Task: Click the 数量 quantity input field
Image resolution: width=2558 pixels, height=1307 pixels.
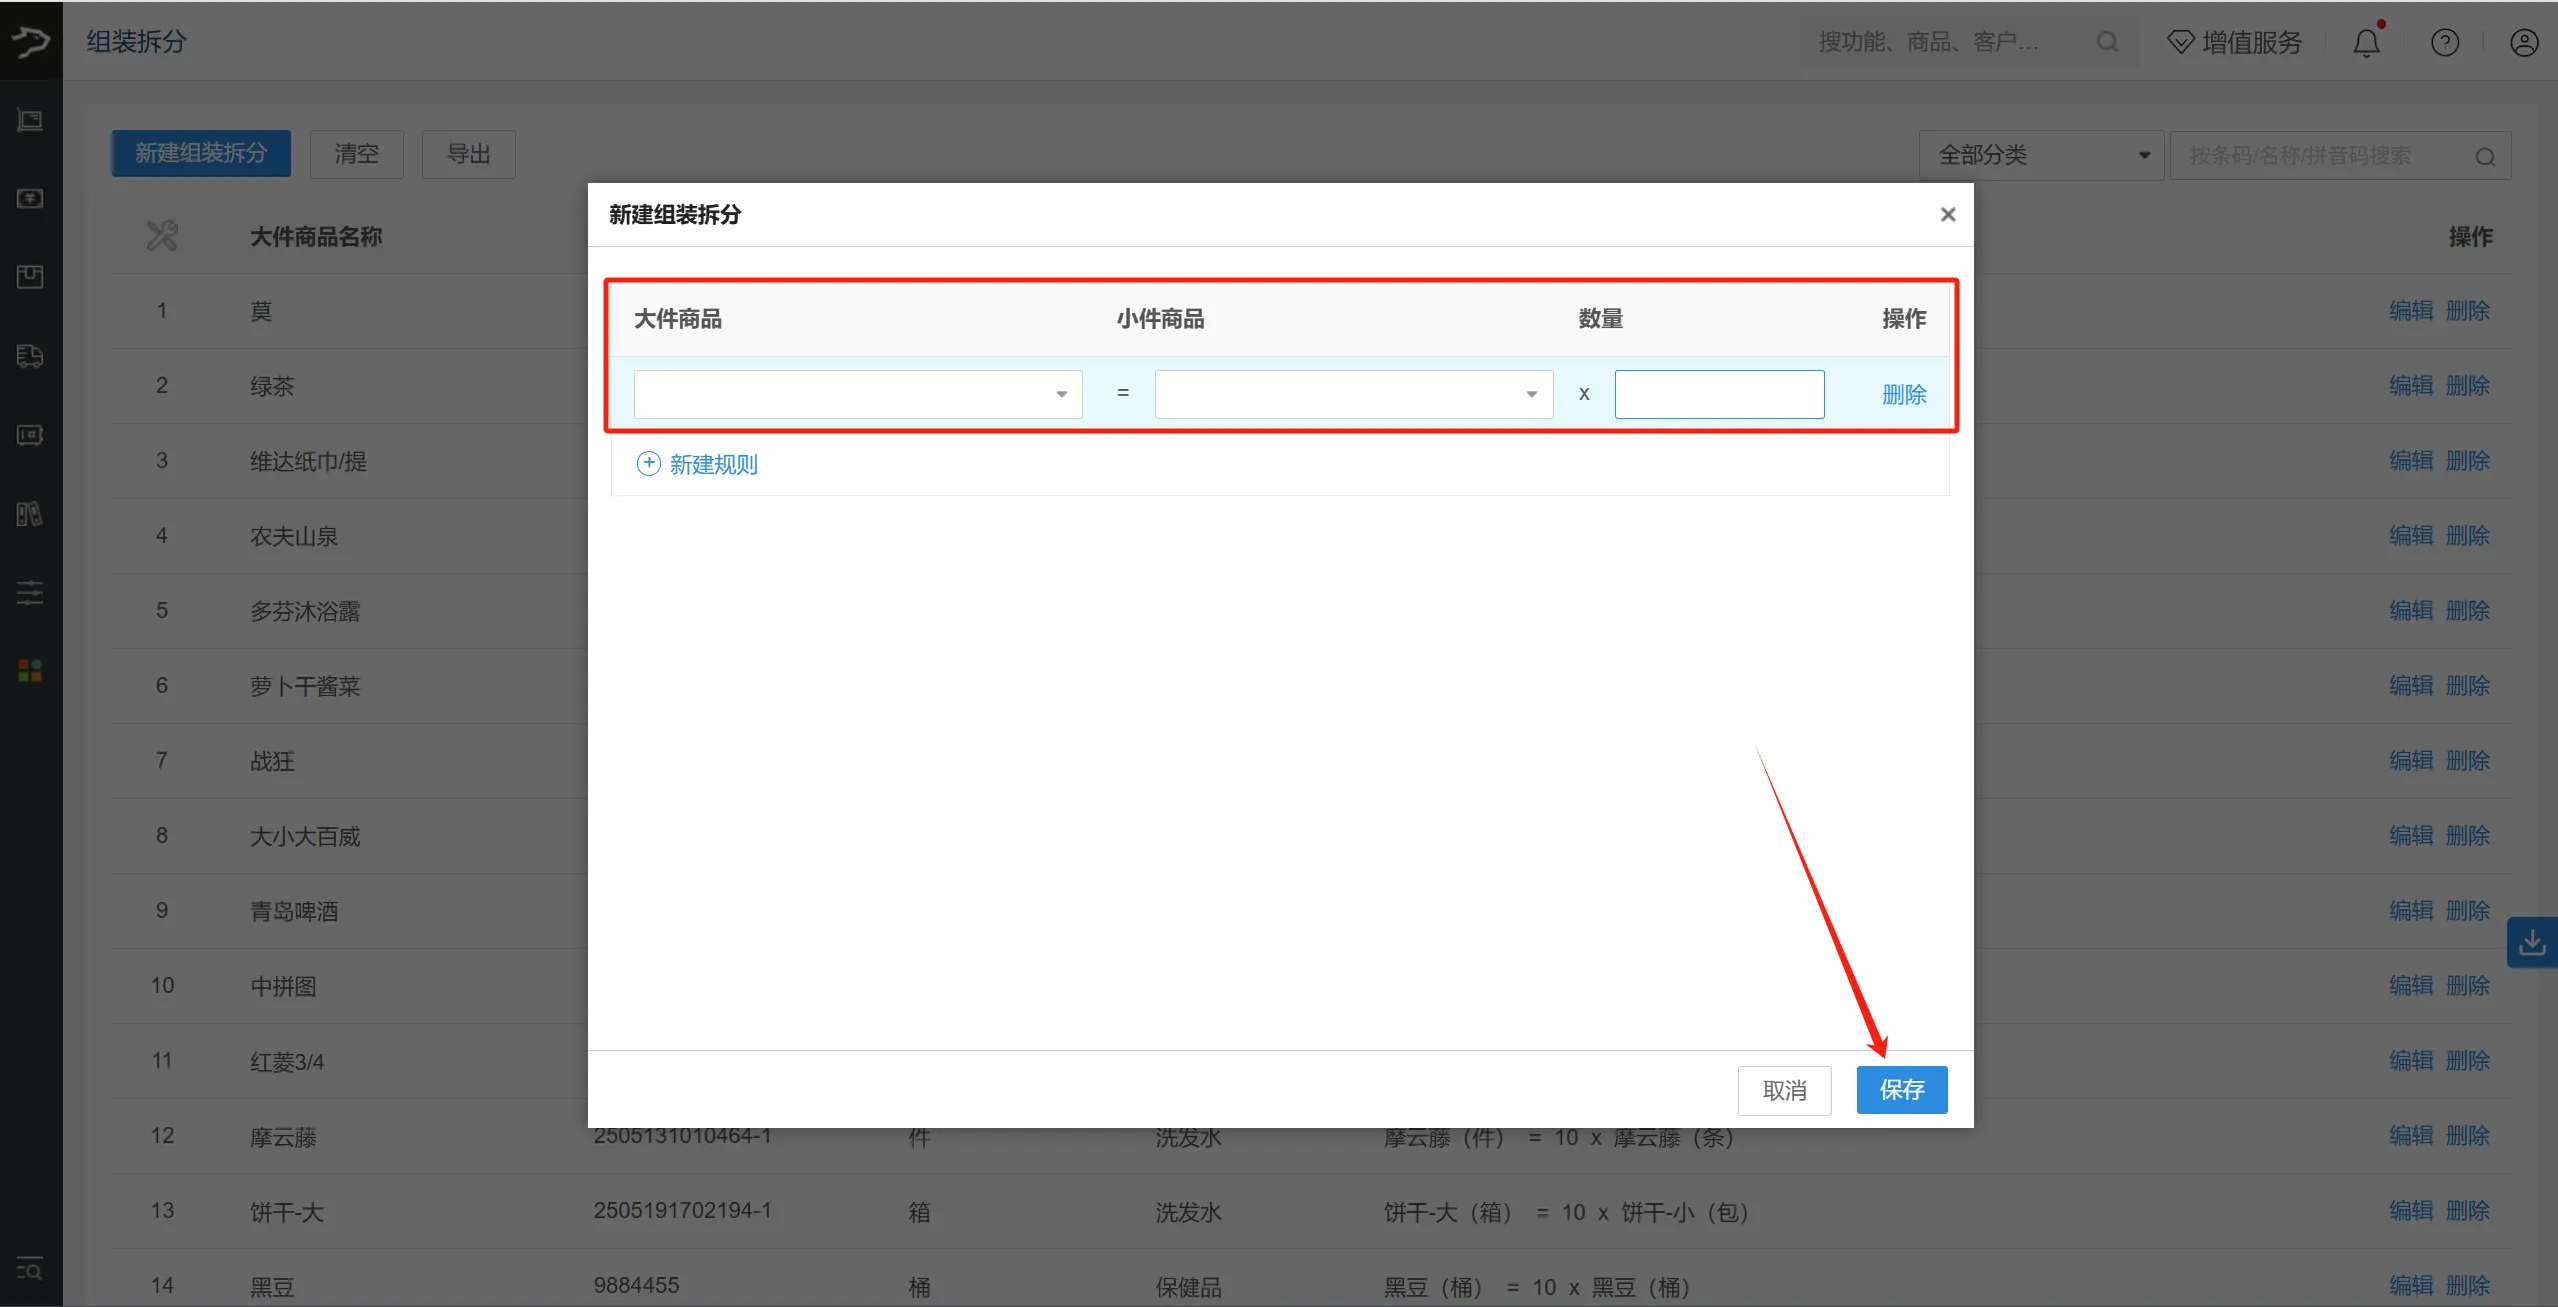Action: pos(1718,394)
